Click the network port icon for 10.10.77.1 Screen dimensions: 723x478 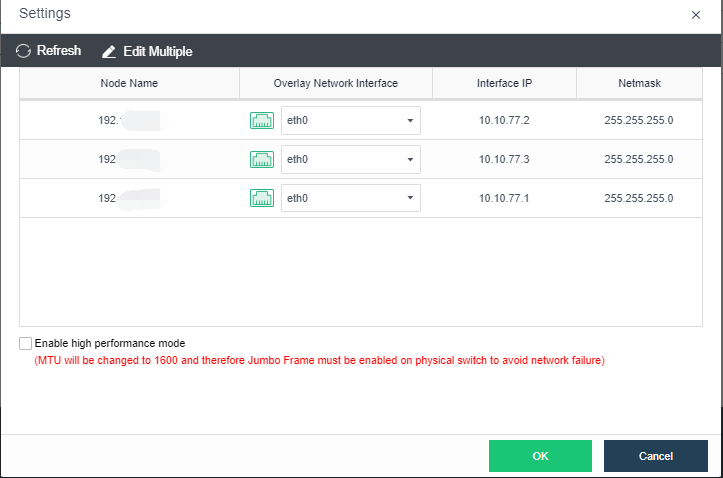point(261,198)
